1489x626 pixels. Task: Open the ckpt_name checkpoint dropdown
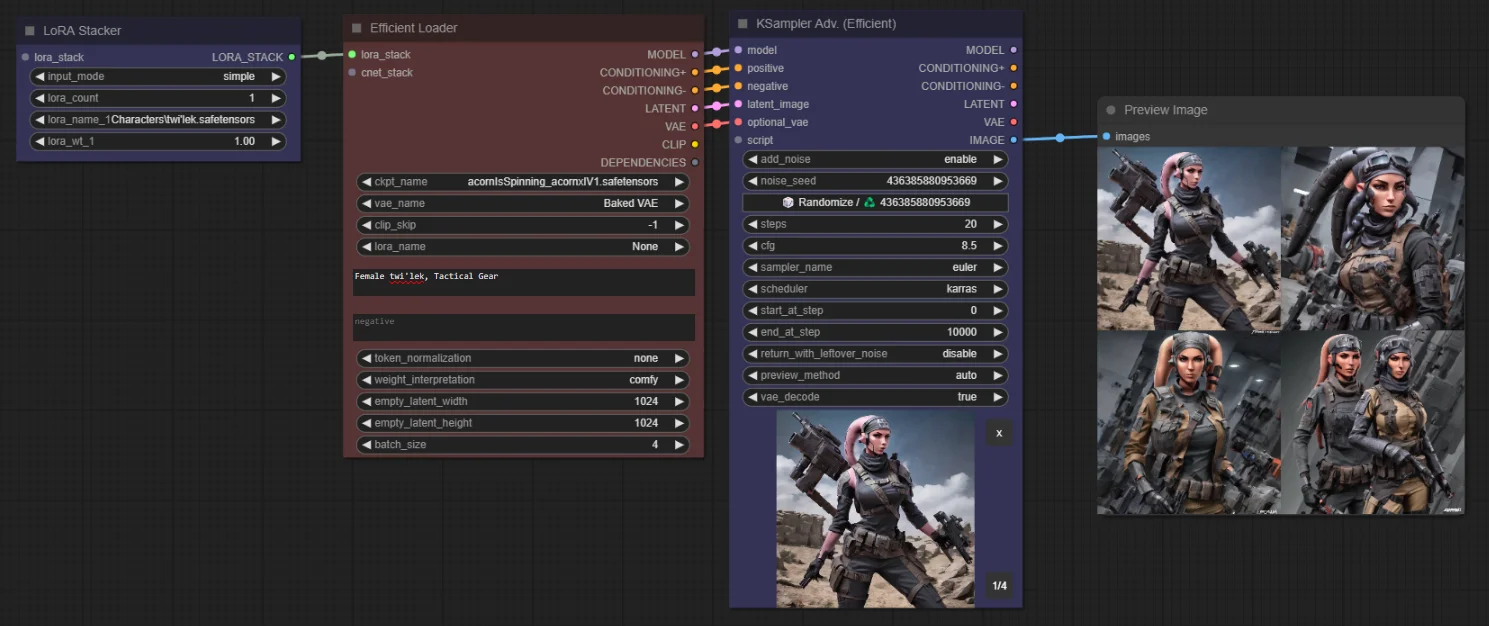523,182
